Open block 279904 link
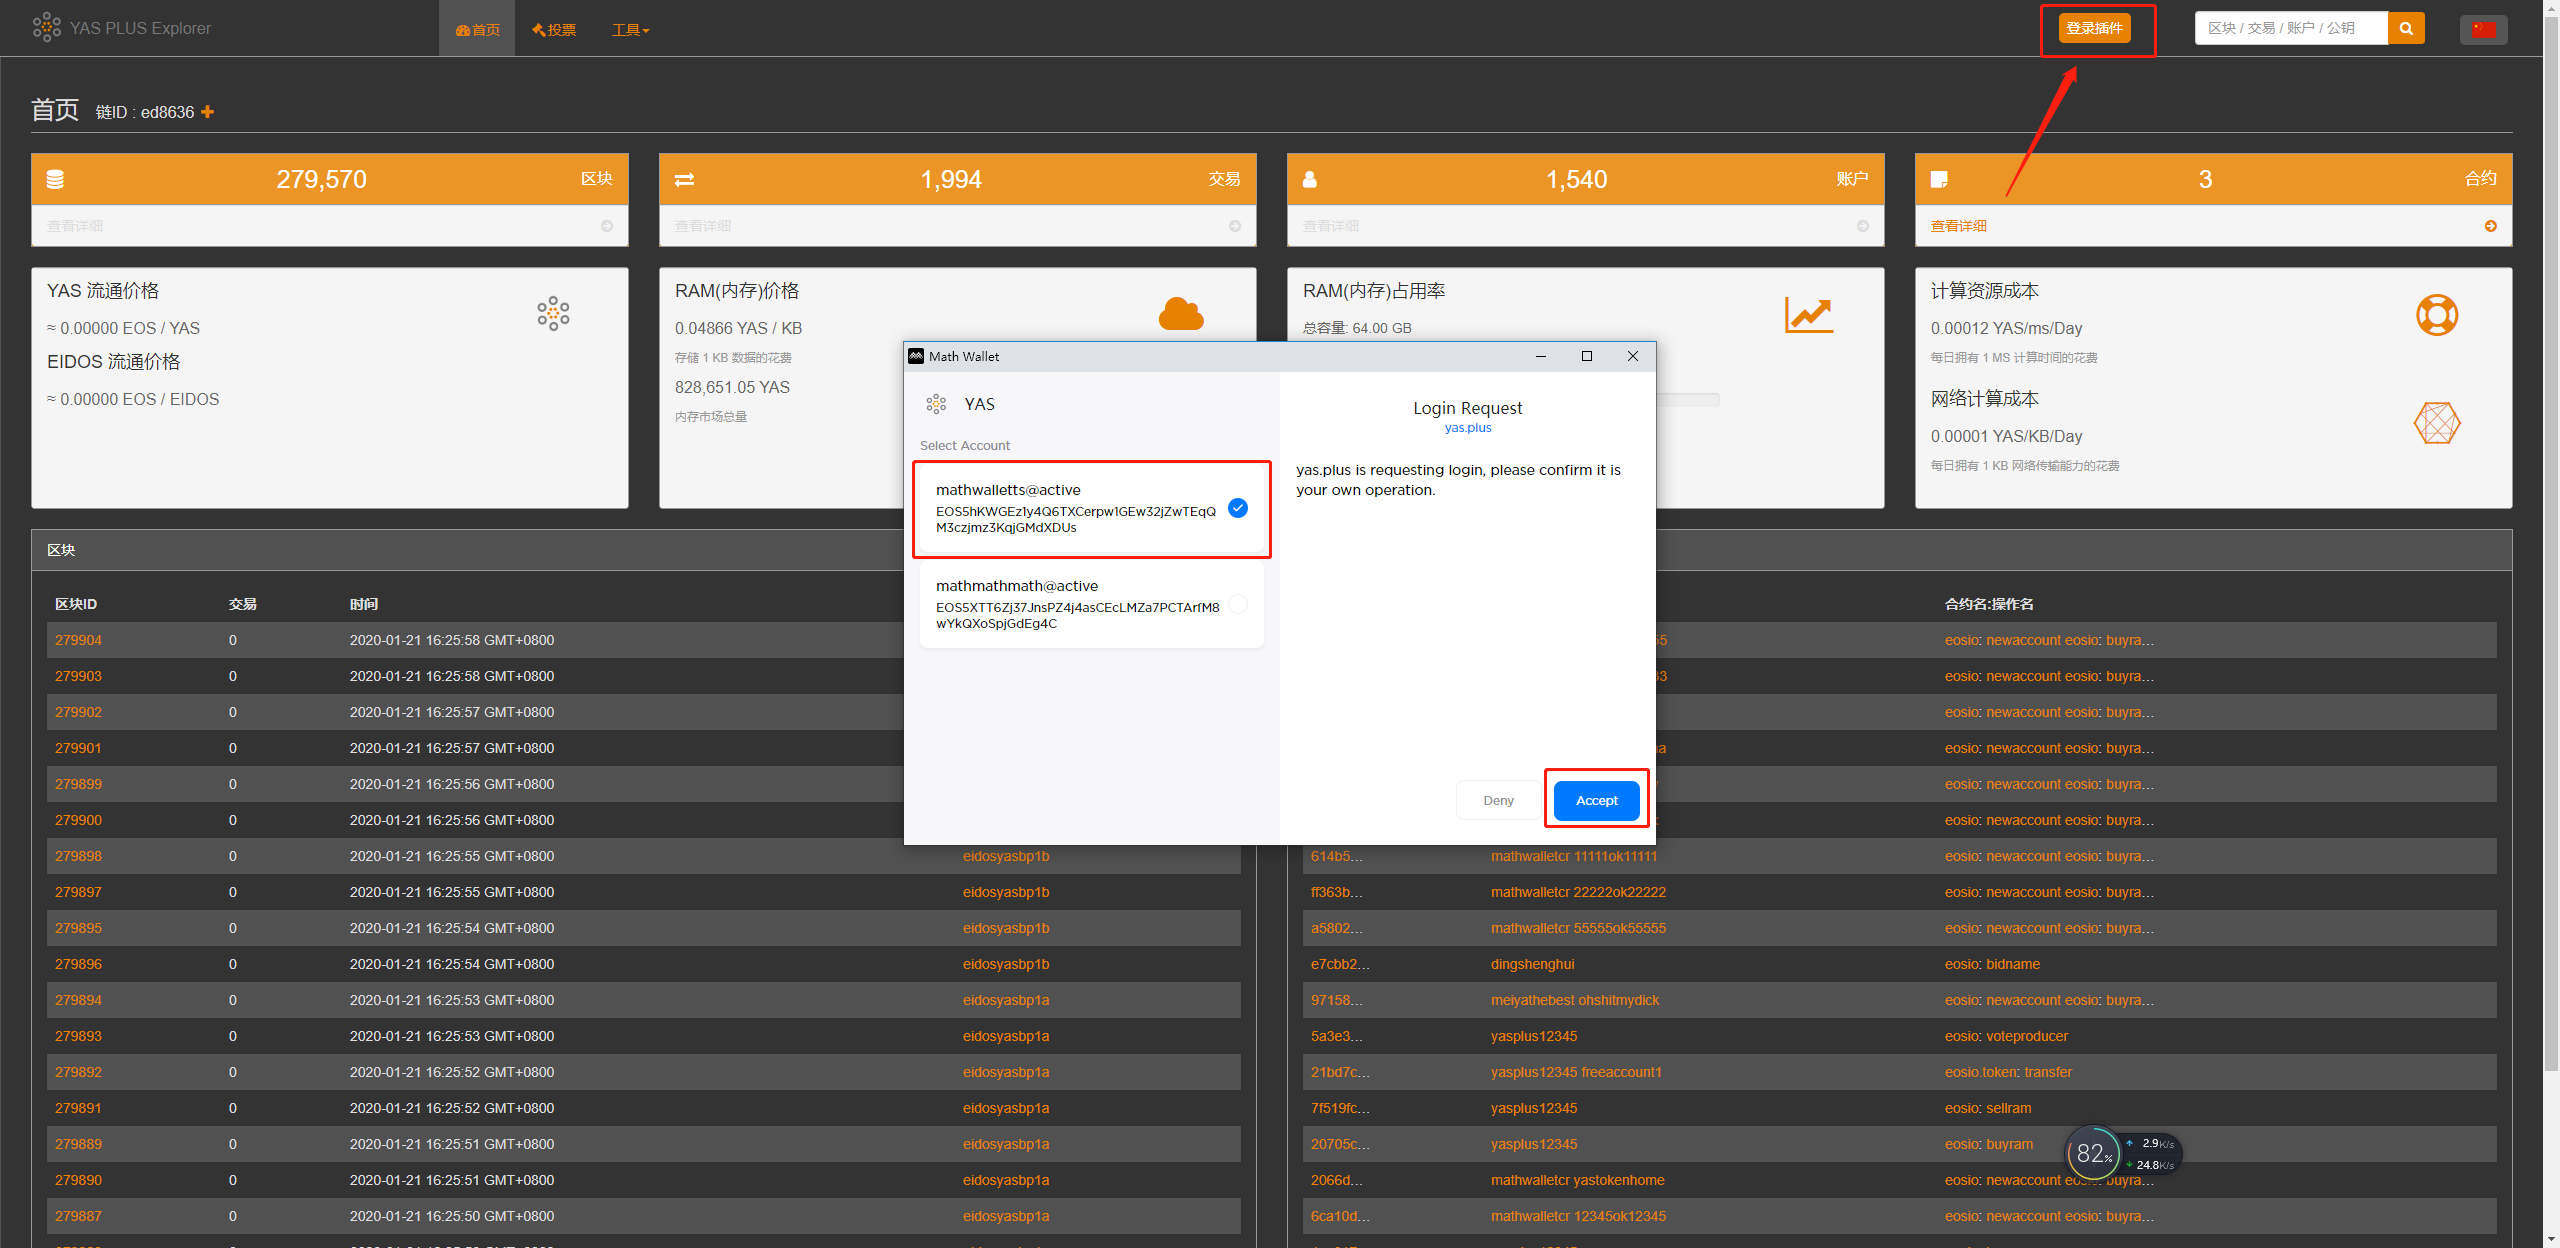The width and height of the screenshot is (2560, 1248). 78,640
